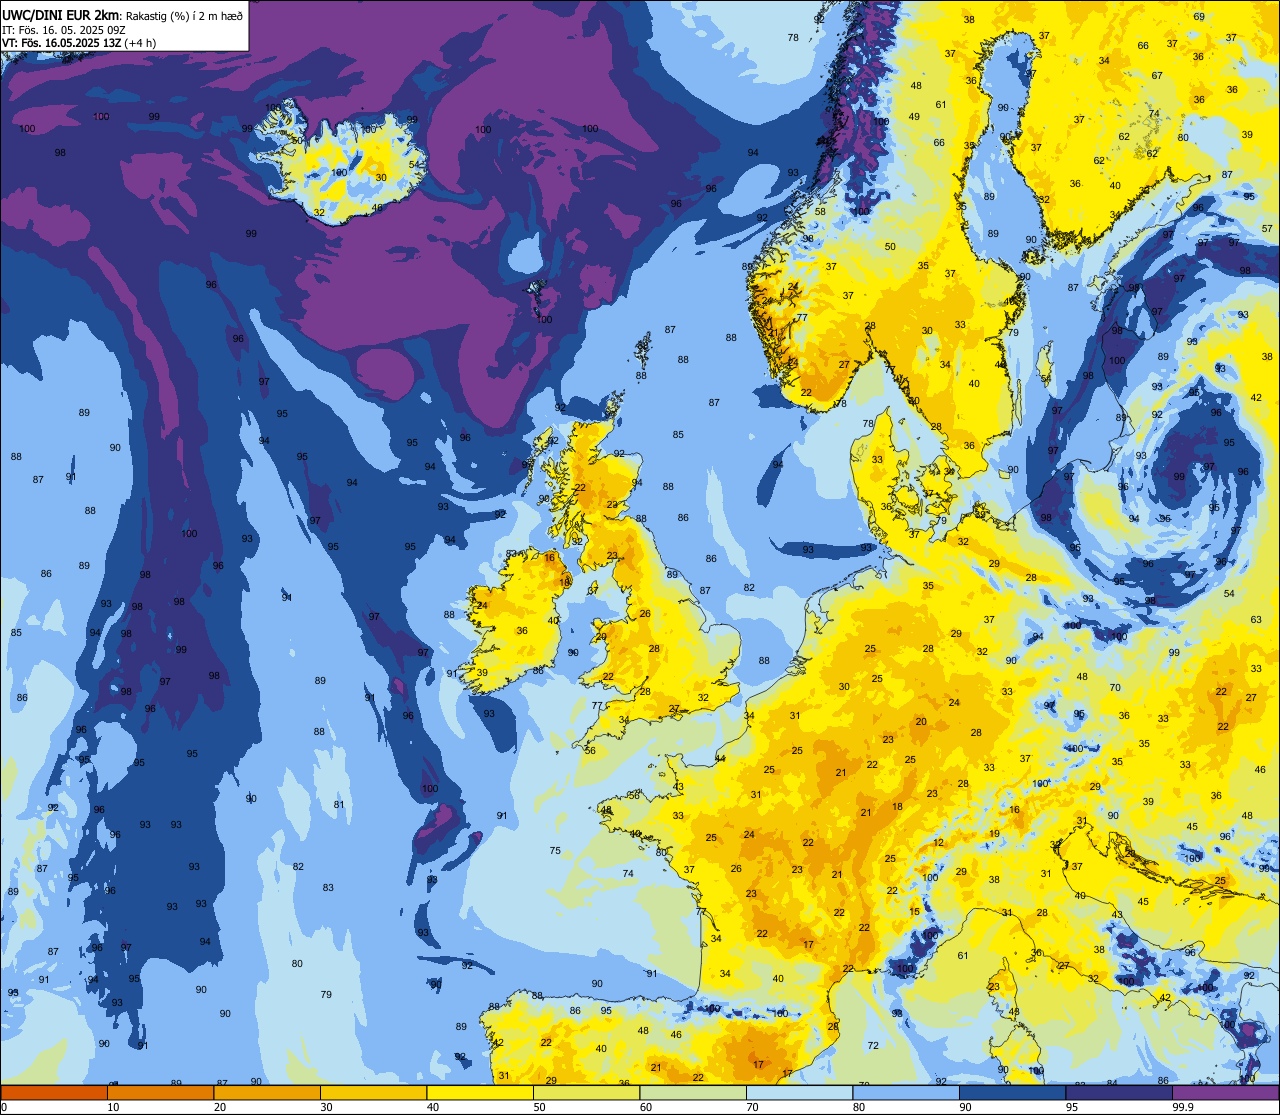Click the light blue 80–90 legend swatch
This screenshot has height=1115, width=1280.
(906, 1092)
